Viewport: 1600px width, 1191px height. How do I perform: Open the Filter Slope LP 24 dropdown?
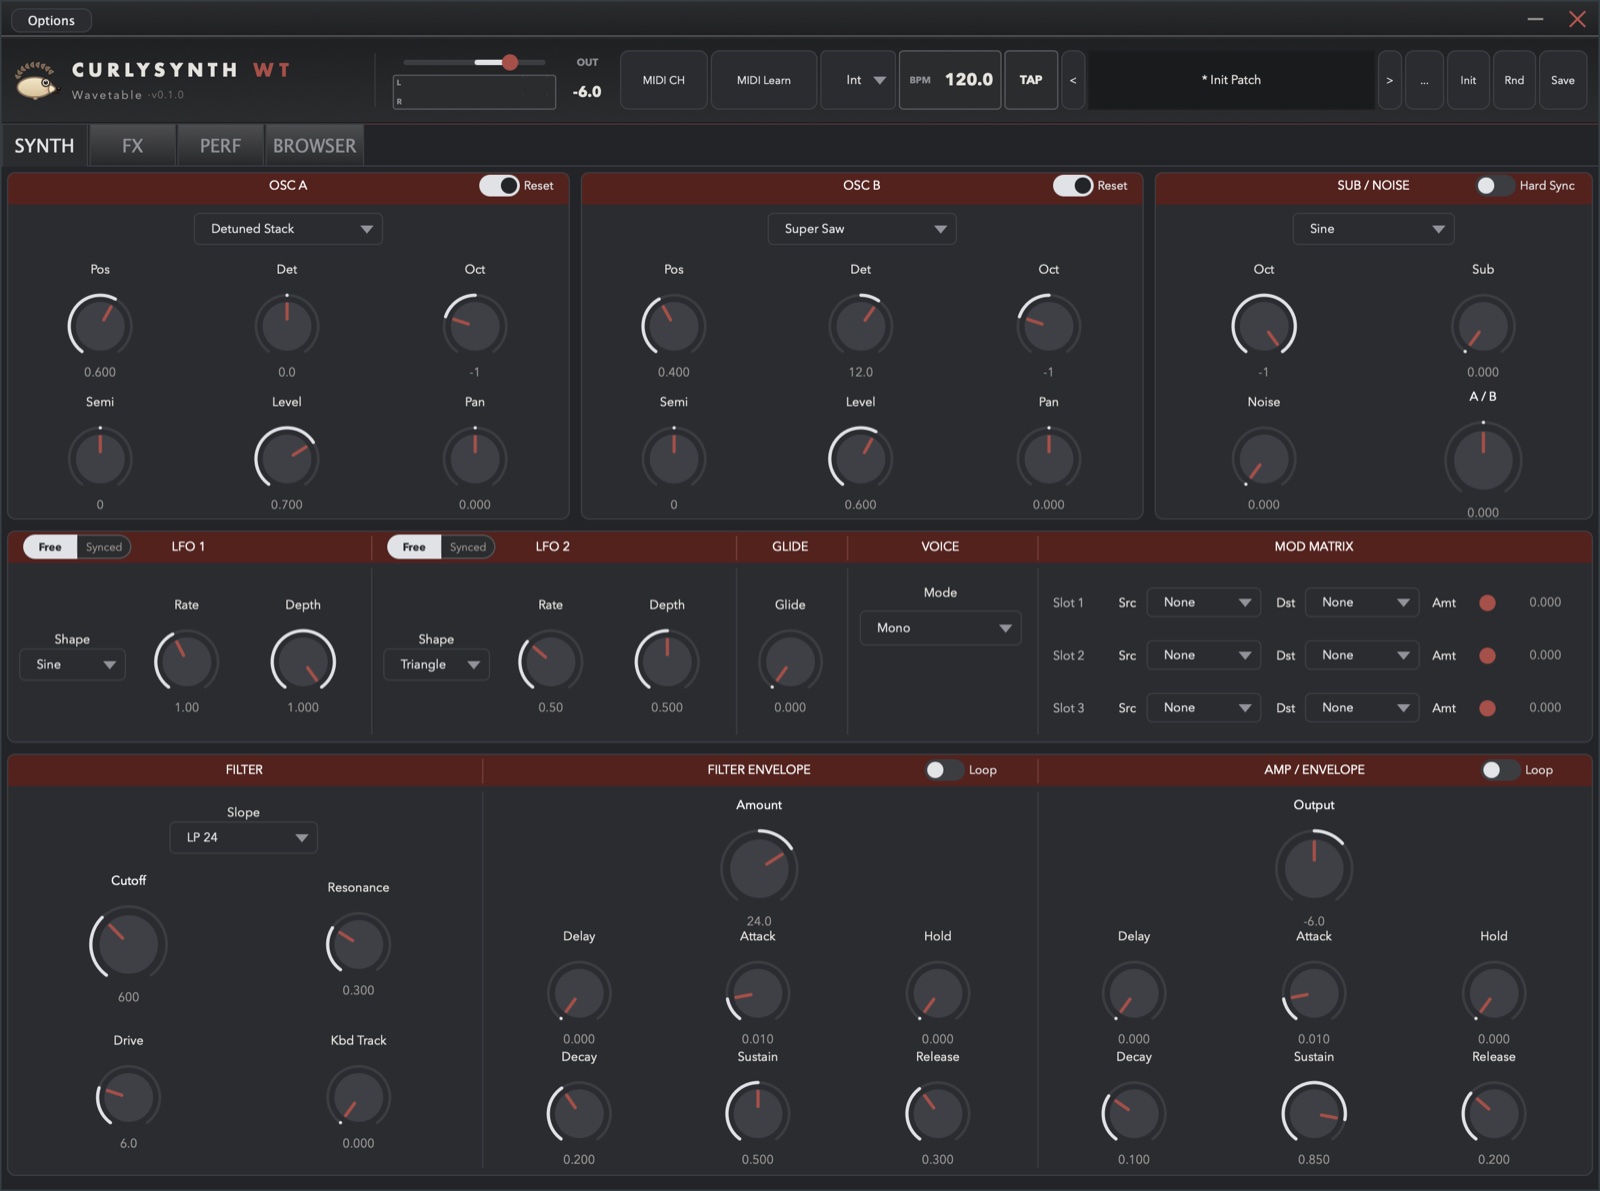tap(244, 838)
